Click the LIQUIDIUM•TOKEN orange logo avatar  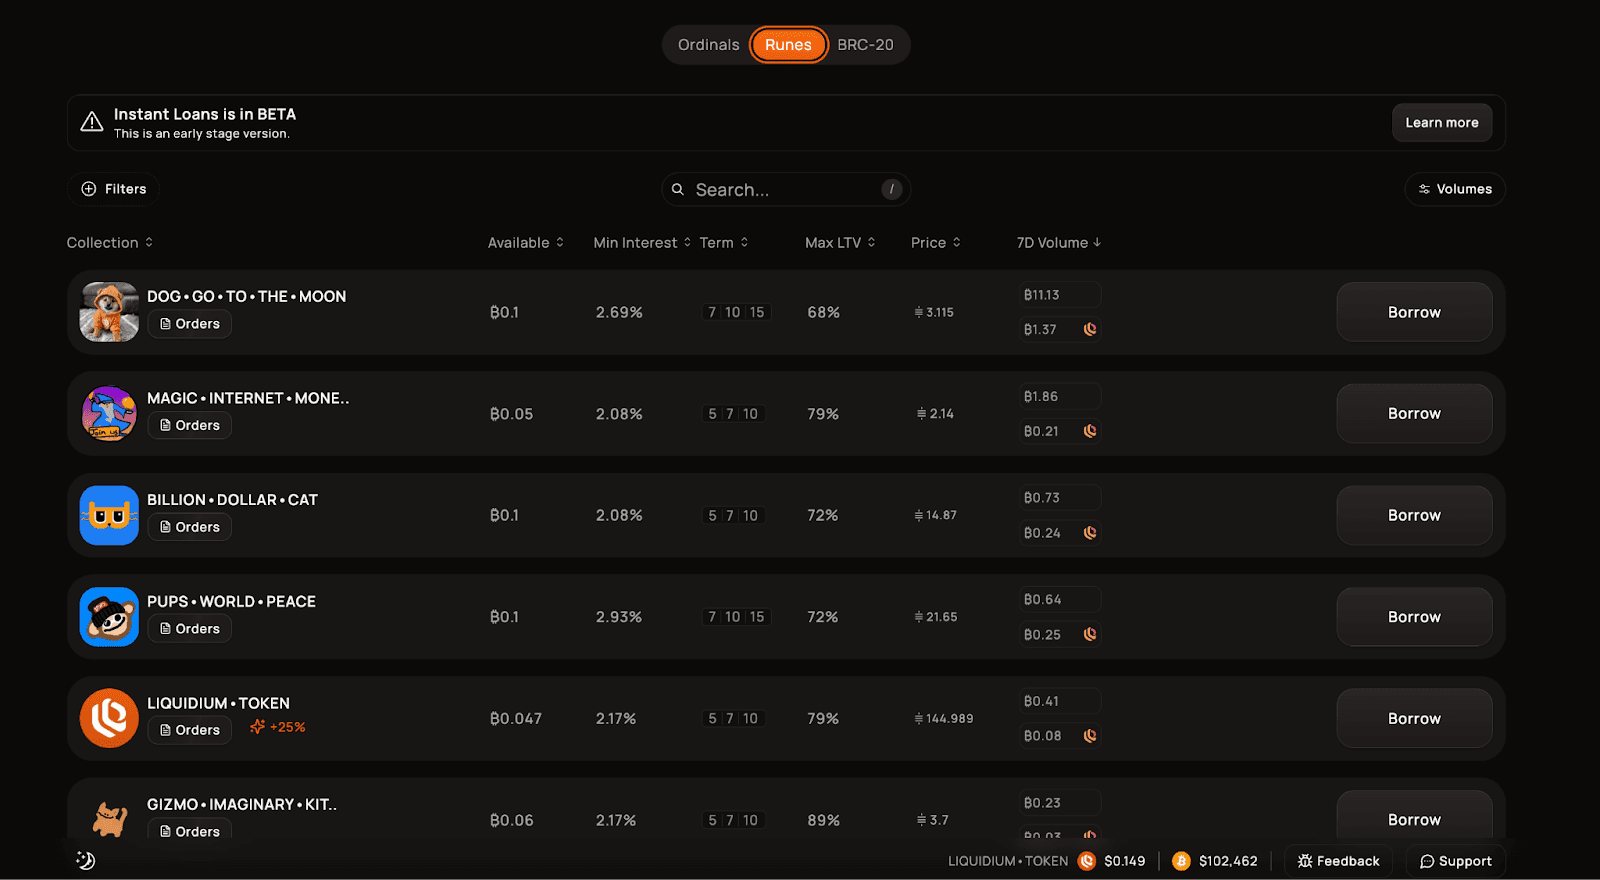pyautogui.click(x=109, y=718)
